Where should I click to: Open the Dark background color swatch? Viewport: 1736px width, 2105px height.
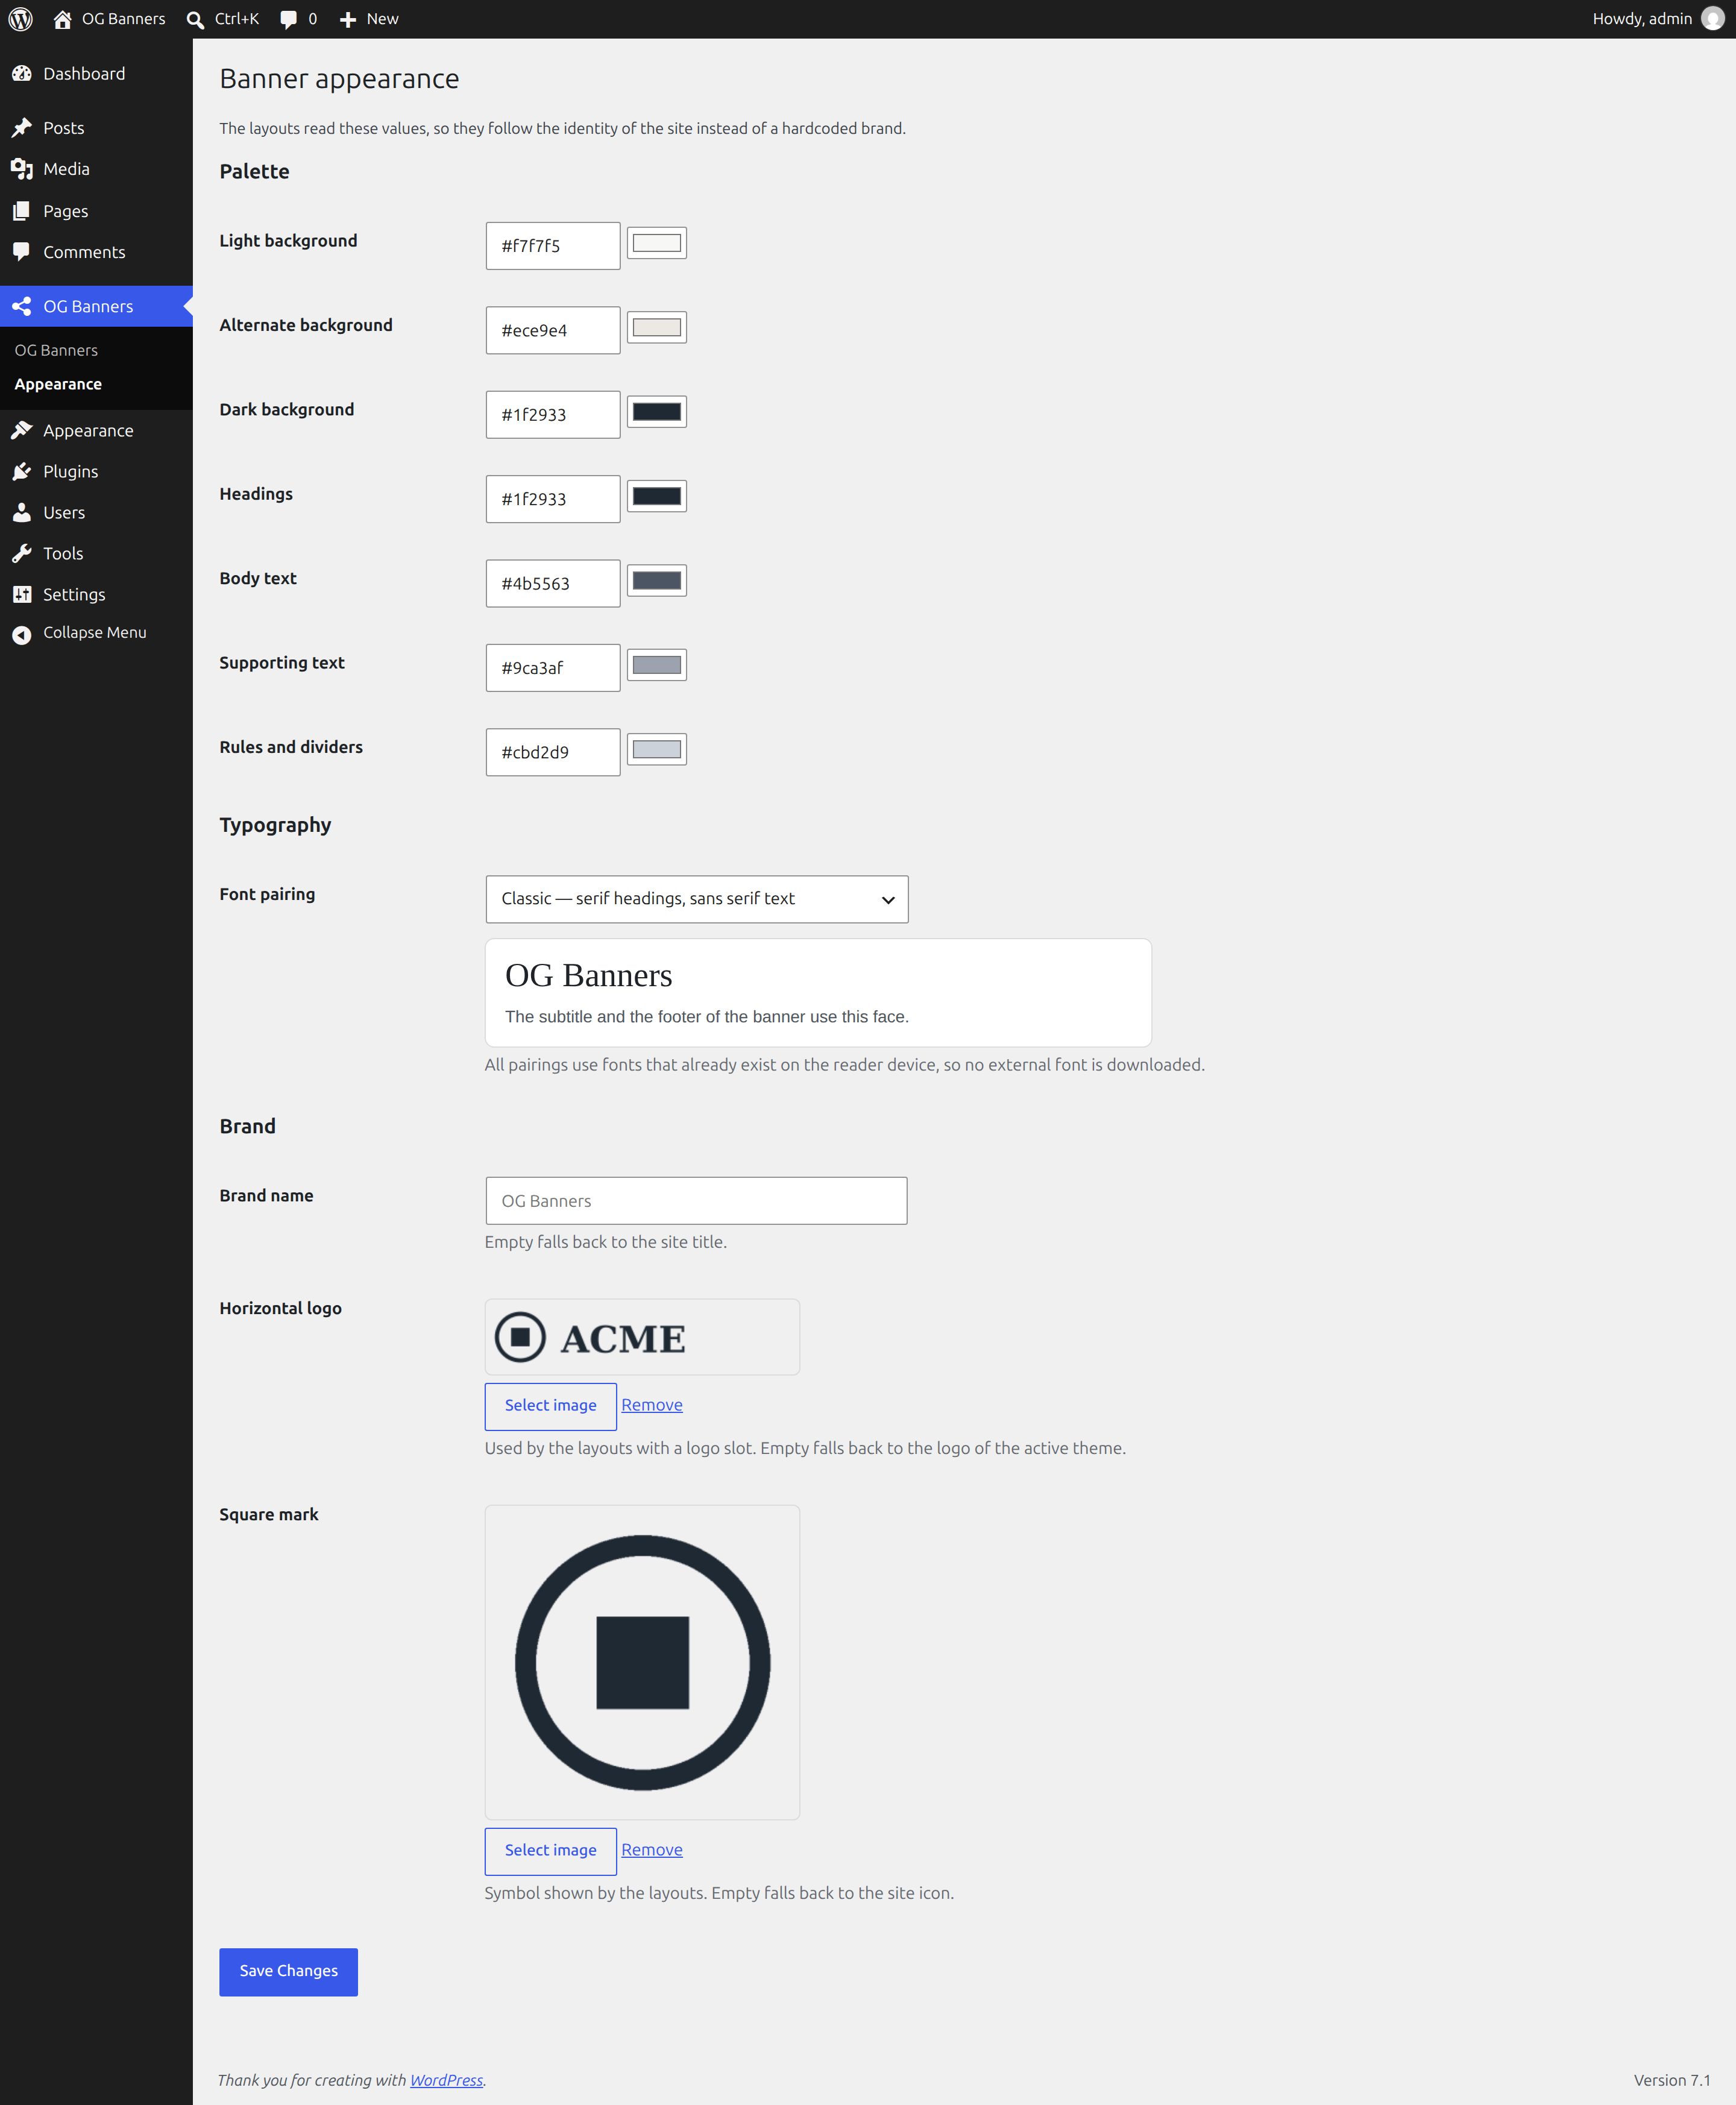tap(657, 412)
